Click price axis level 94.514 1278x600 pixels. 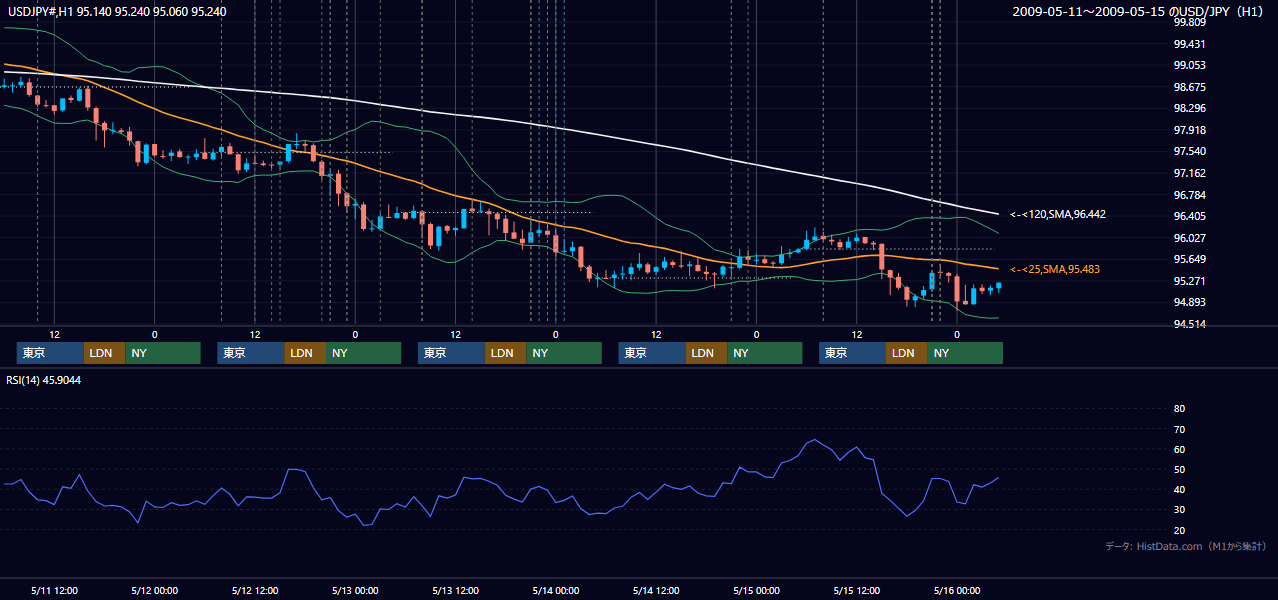tap(1190, 324)
